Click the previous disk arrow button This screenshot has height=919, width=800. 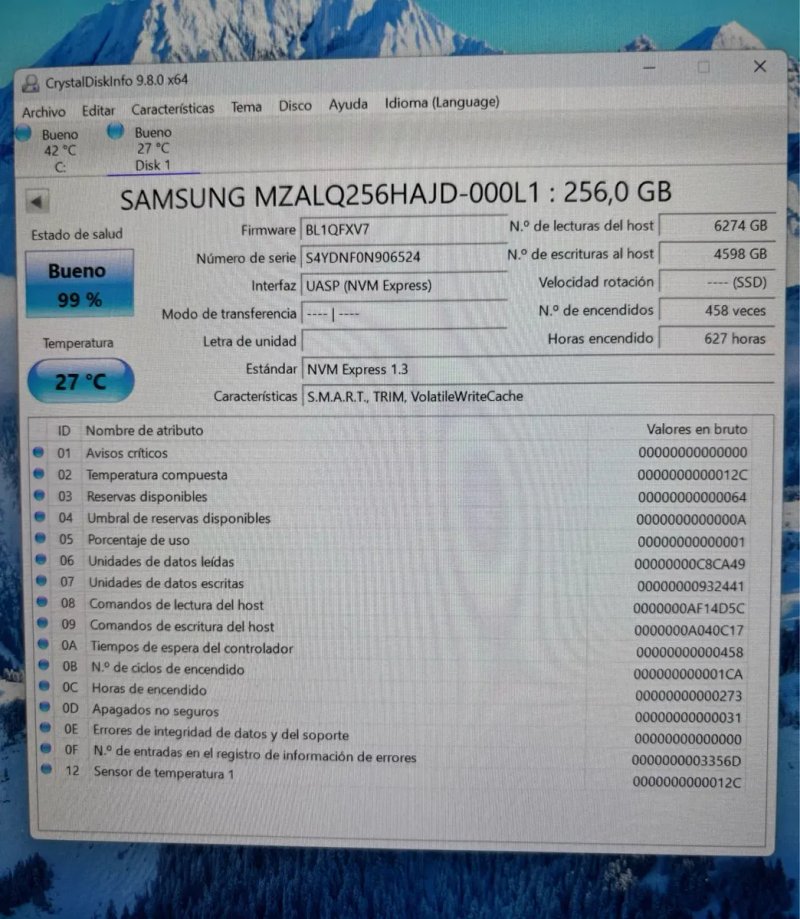[x=36, y=202]
